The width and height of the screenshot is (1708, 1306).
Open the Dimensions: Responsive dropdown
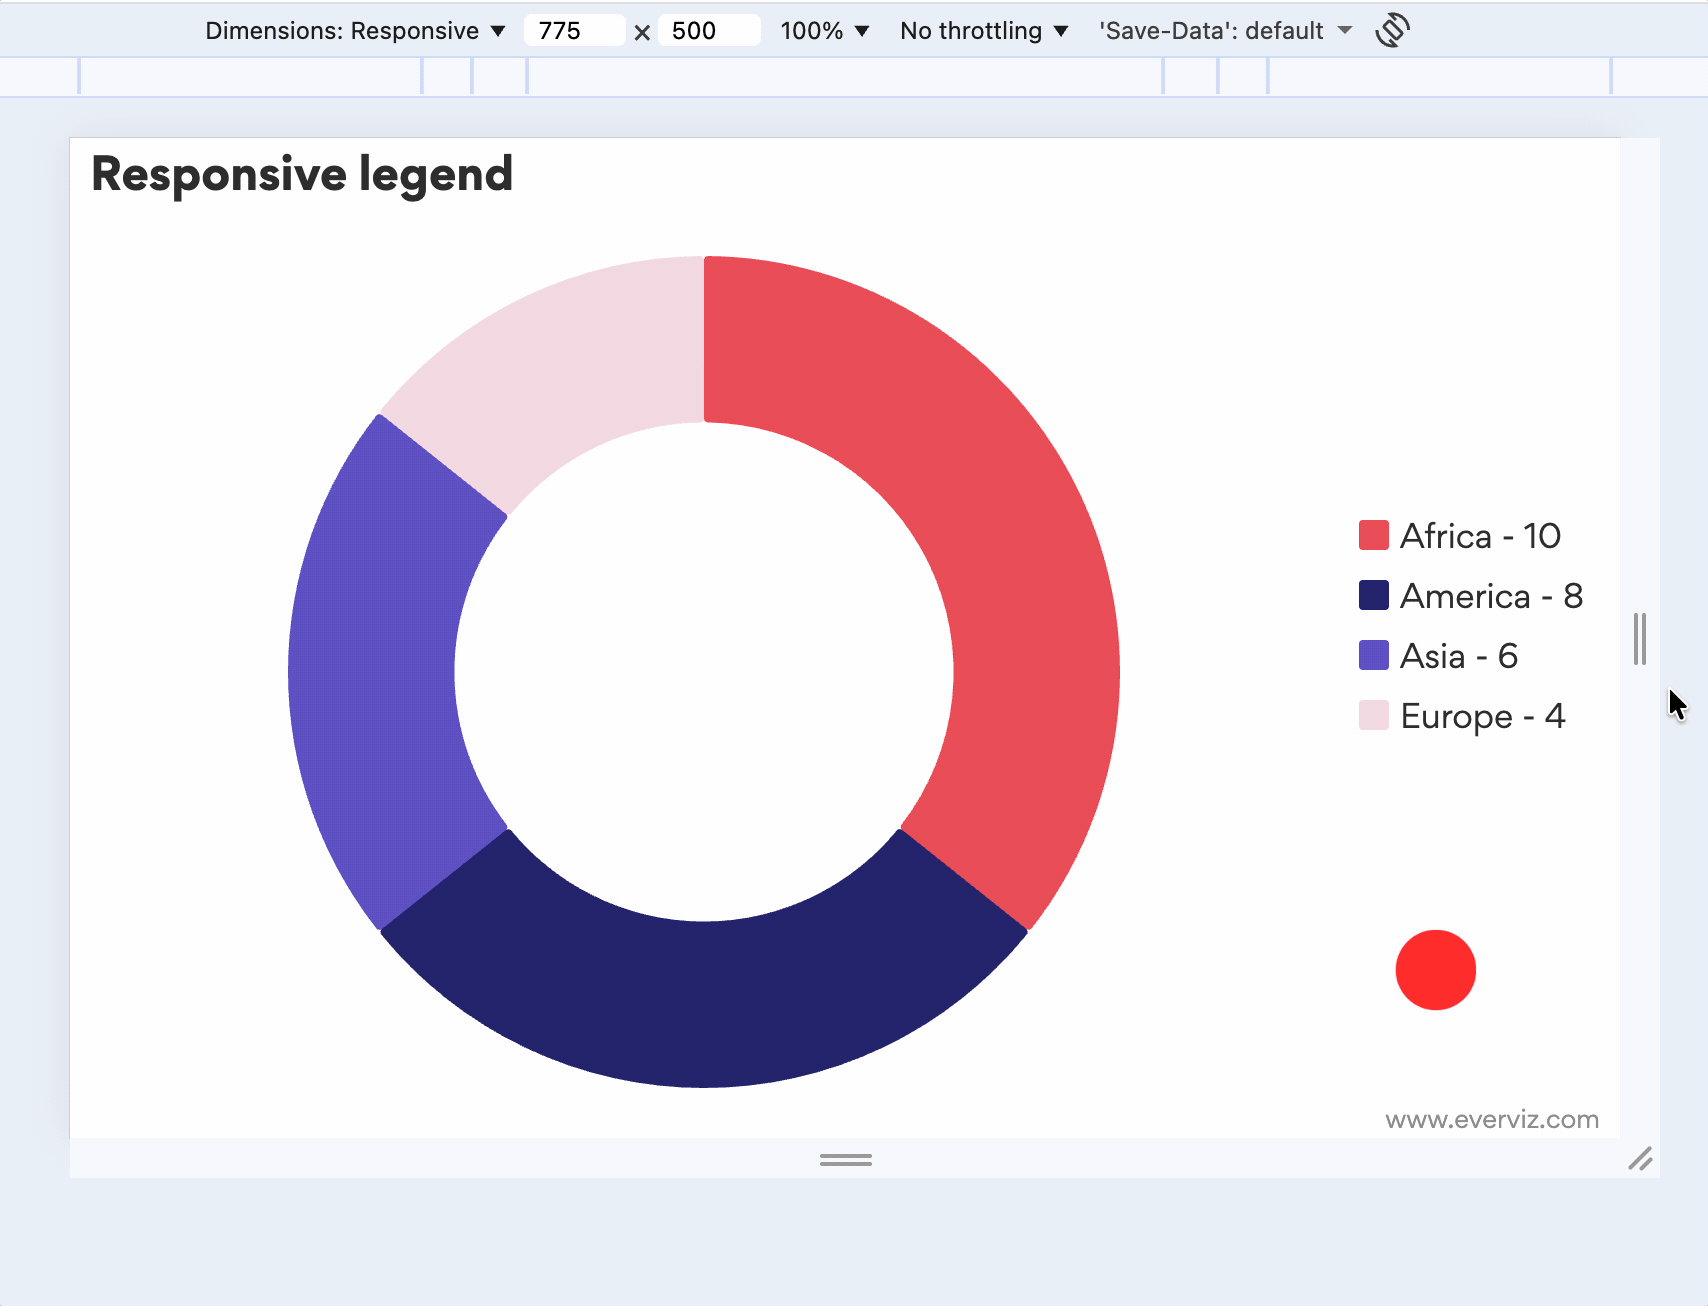pos(355,31)
